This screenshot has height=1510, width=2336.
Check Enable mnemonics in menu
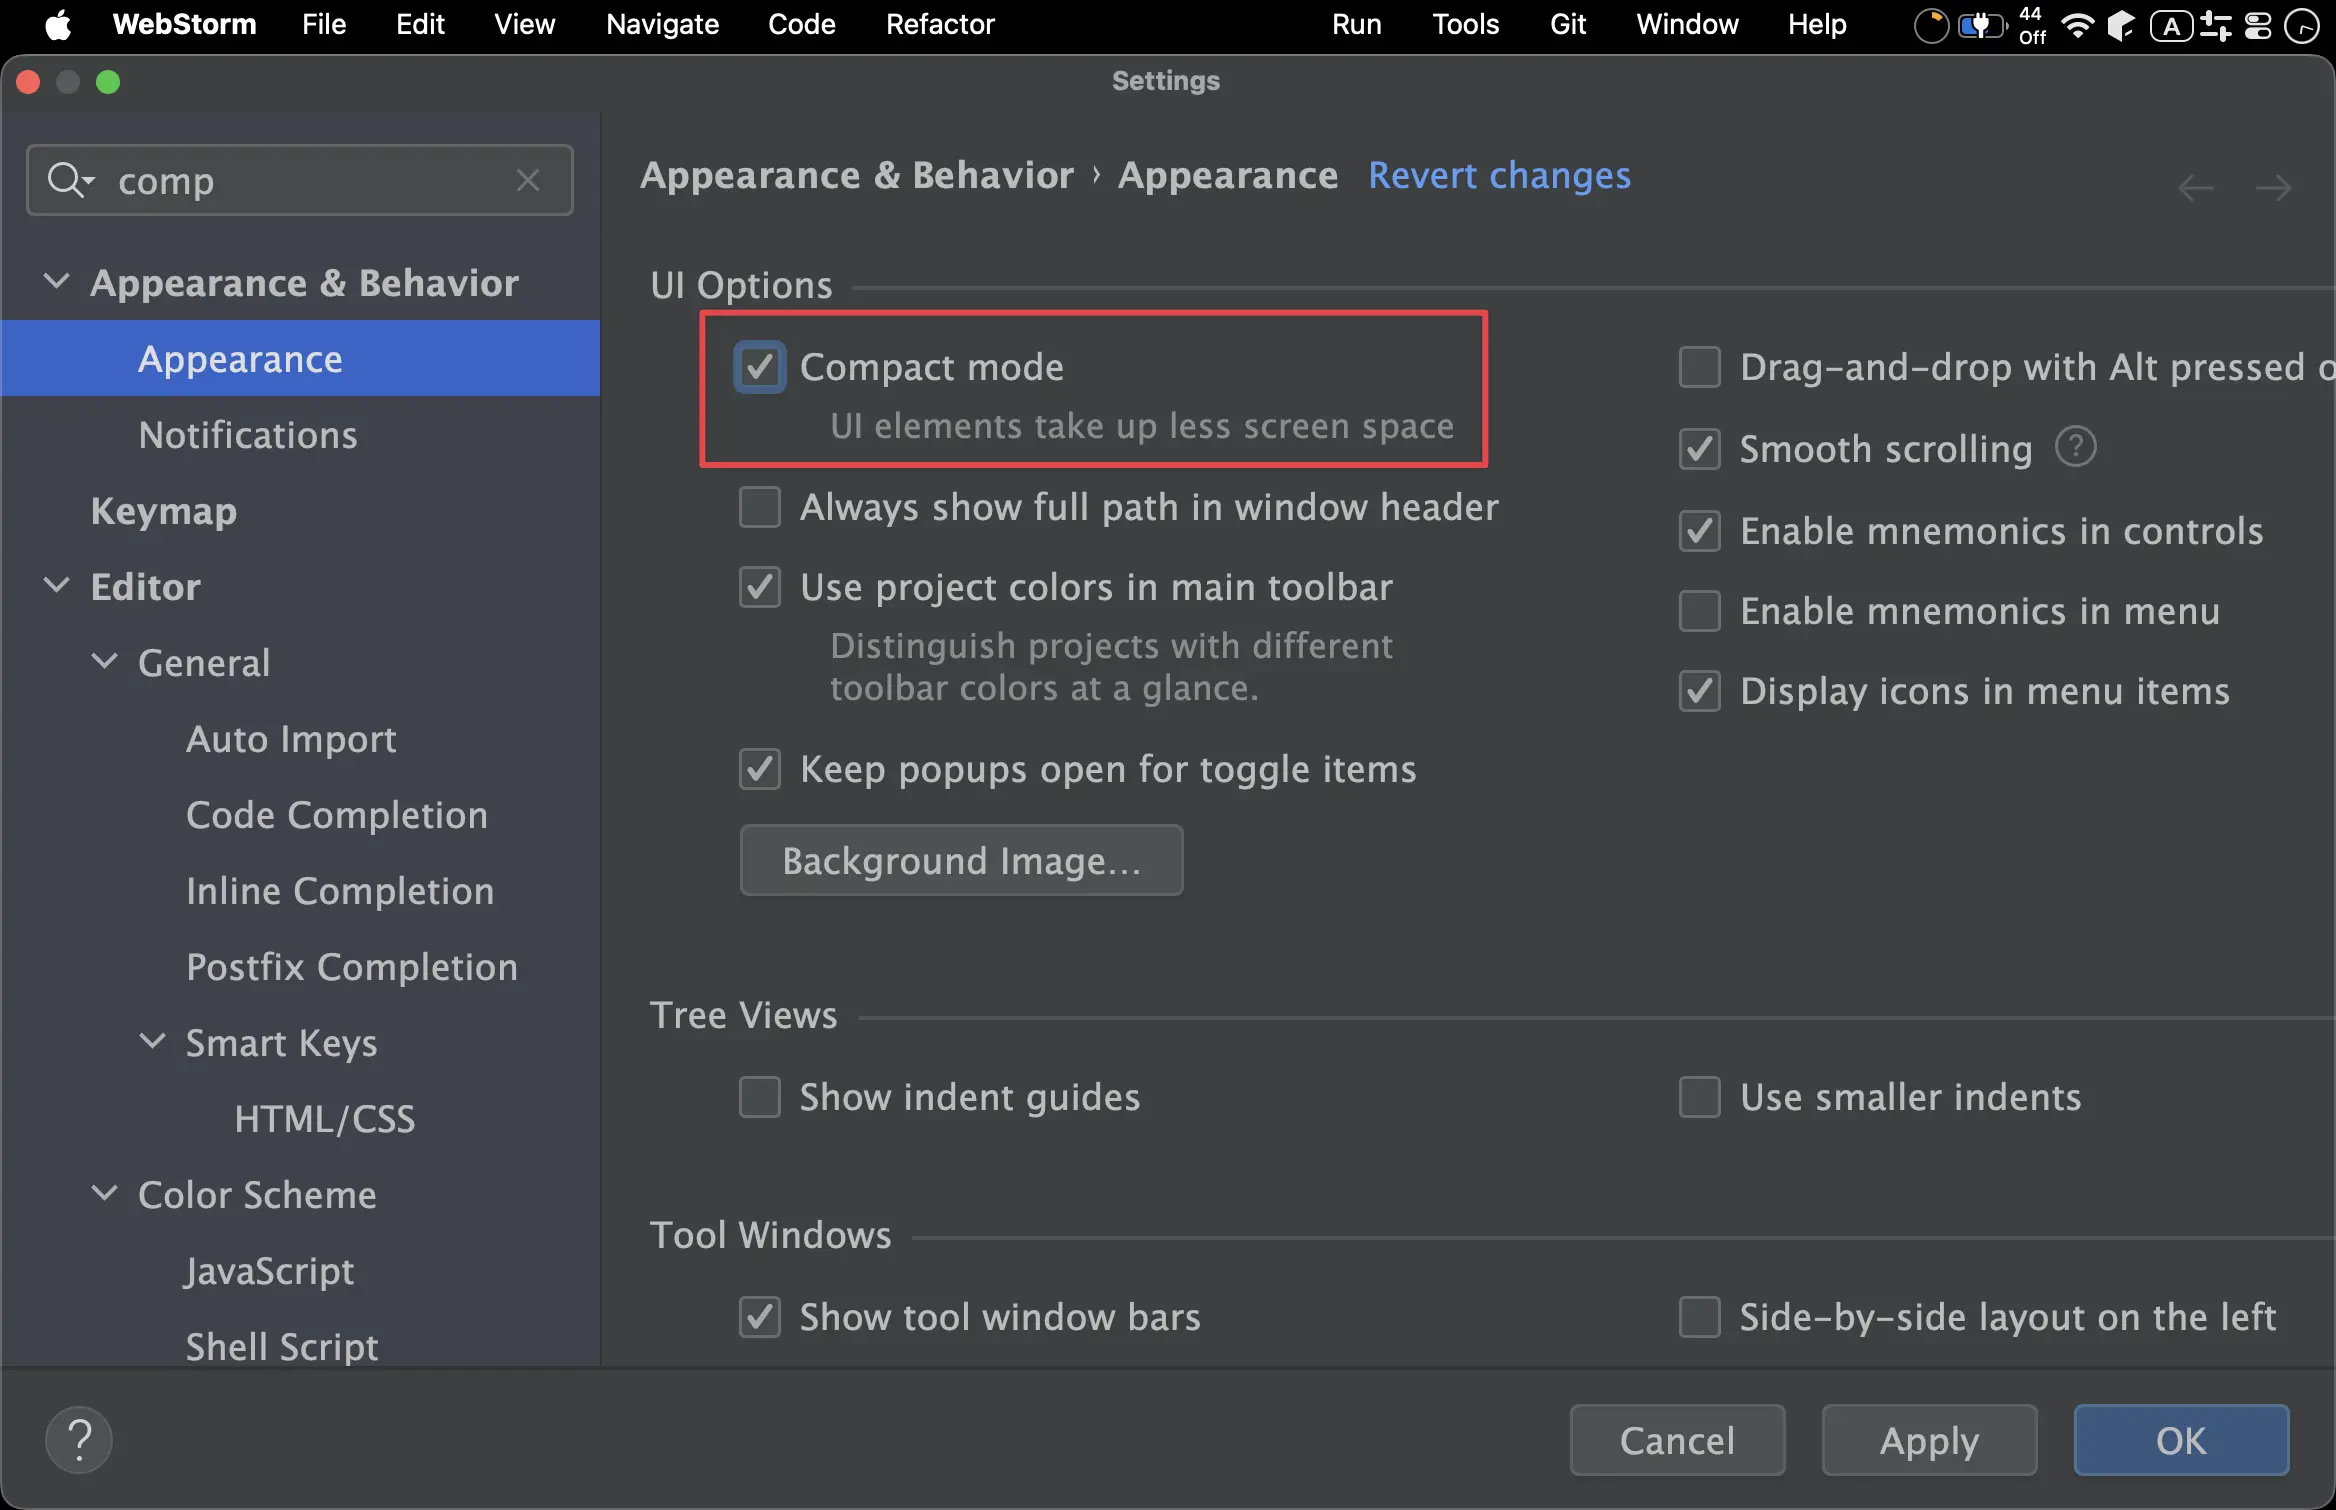click(1700, 611)
